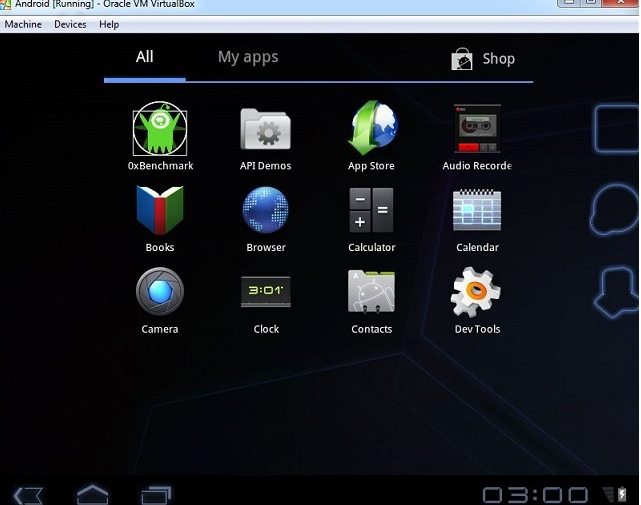This screenshot has width=641, height=505.
Task: Click the 03:00 system clock
Action: (536, 495)
